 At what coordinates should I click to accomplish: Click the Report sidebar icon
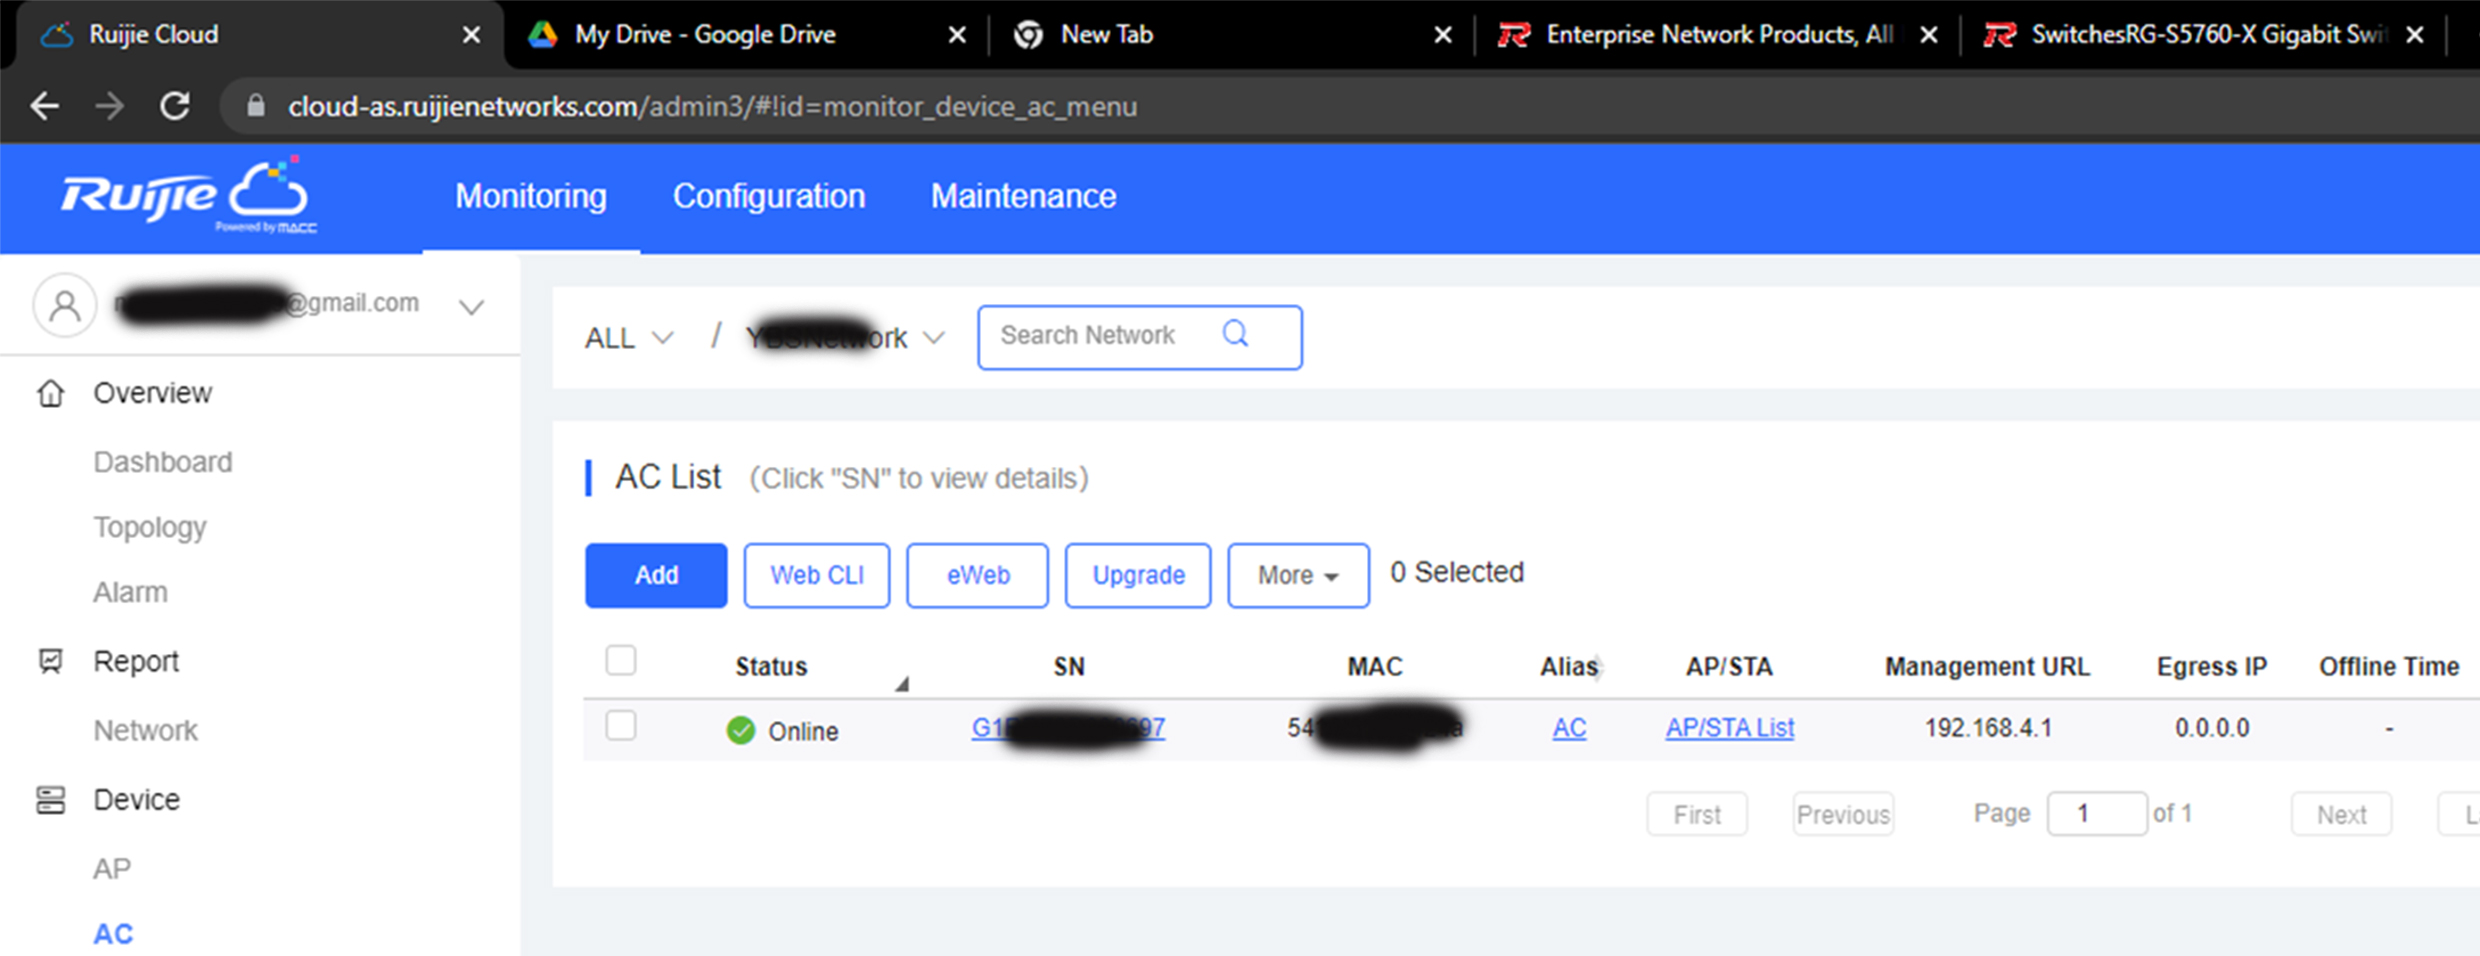[x=51, y=661]
